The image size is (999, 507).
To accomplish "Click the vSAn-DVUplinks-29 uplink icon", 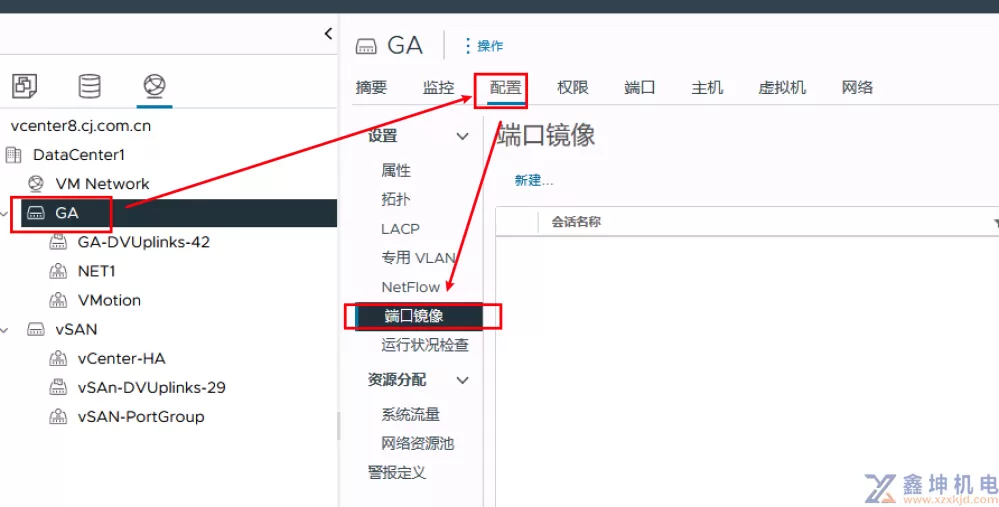I will pyautogui.click(x=58, y=387).
